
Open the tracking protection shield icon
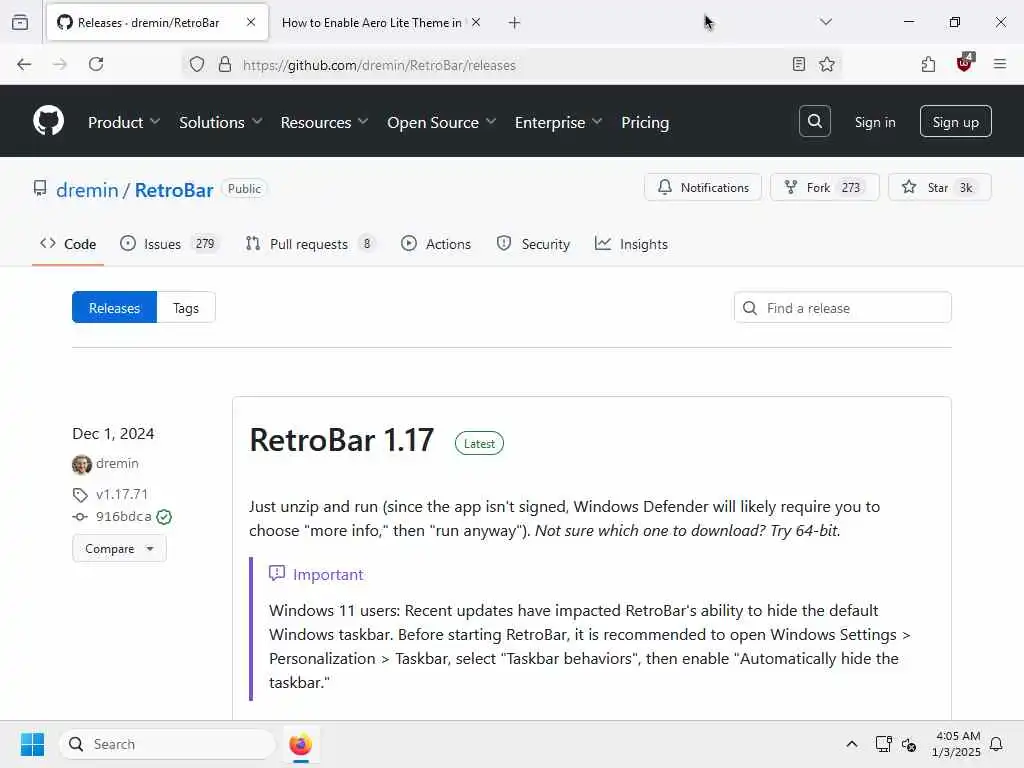pos(197,65)
